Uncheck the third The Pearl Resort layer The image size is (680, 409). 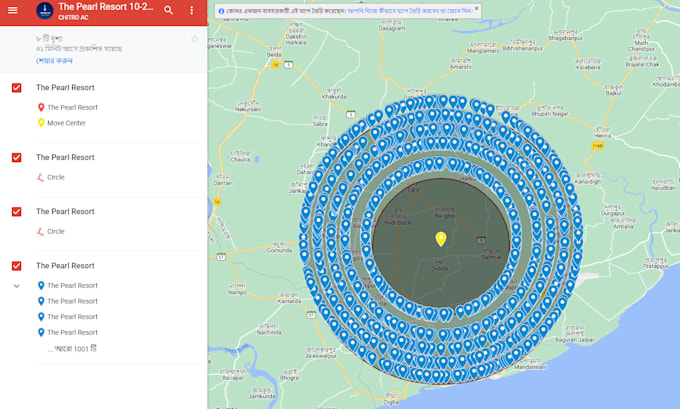click(x=16, y=212)
